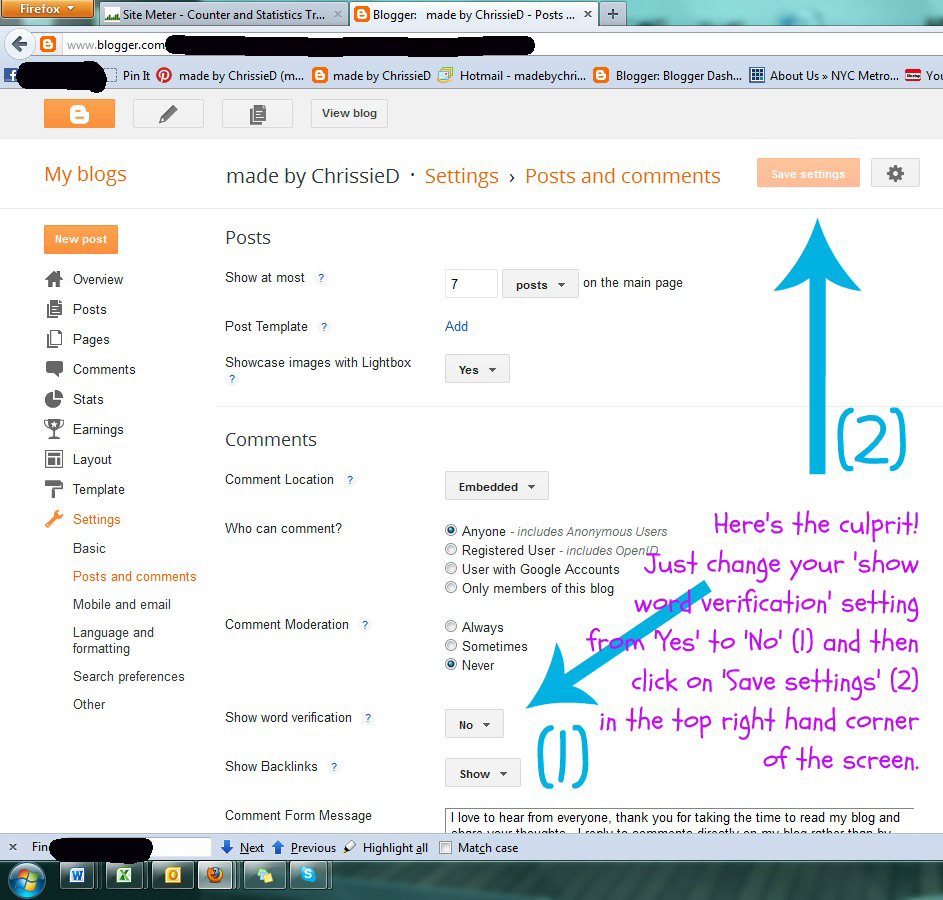Click the Save settings button
943x900 pixels.
(808, 173)
